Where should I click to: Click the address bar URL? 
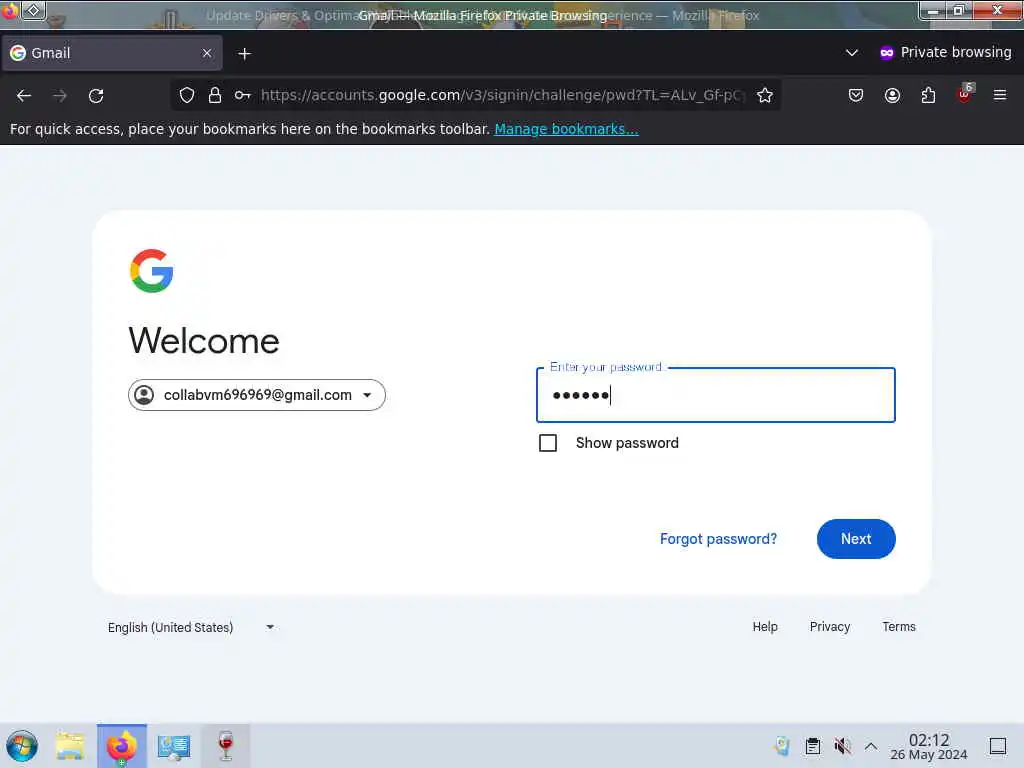tap(503, 95)
